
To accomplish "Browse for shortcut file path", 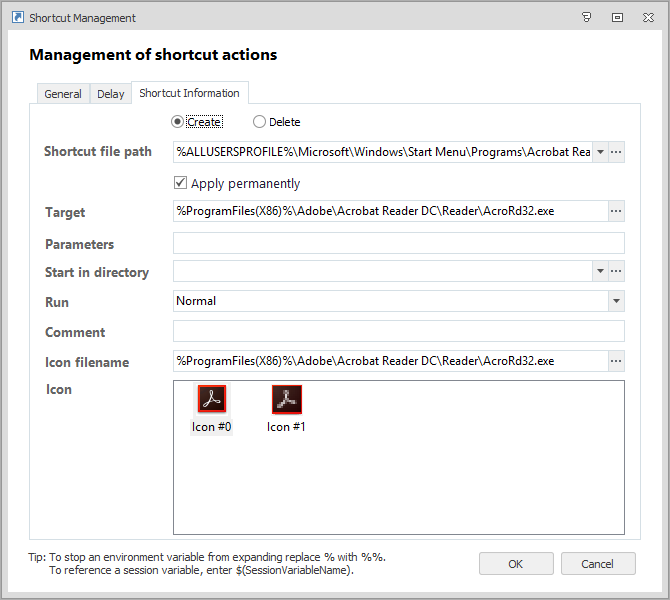I will click(617, 152).
